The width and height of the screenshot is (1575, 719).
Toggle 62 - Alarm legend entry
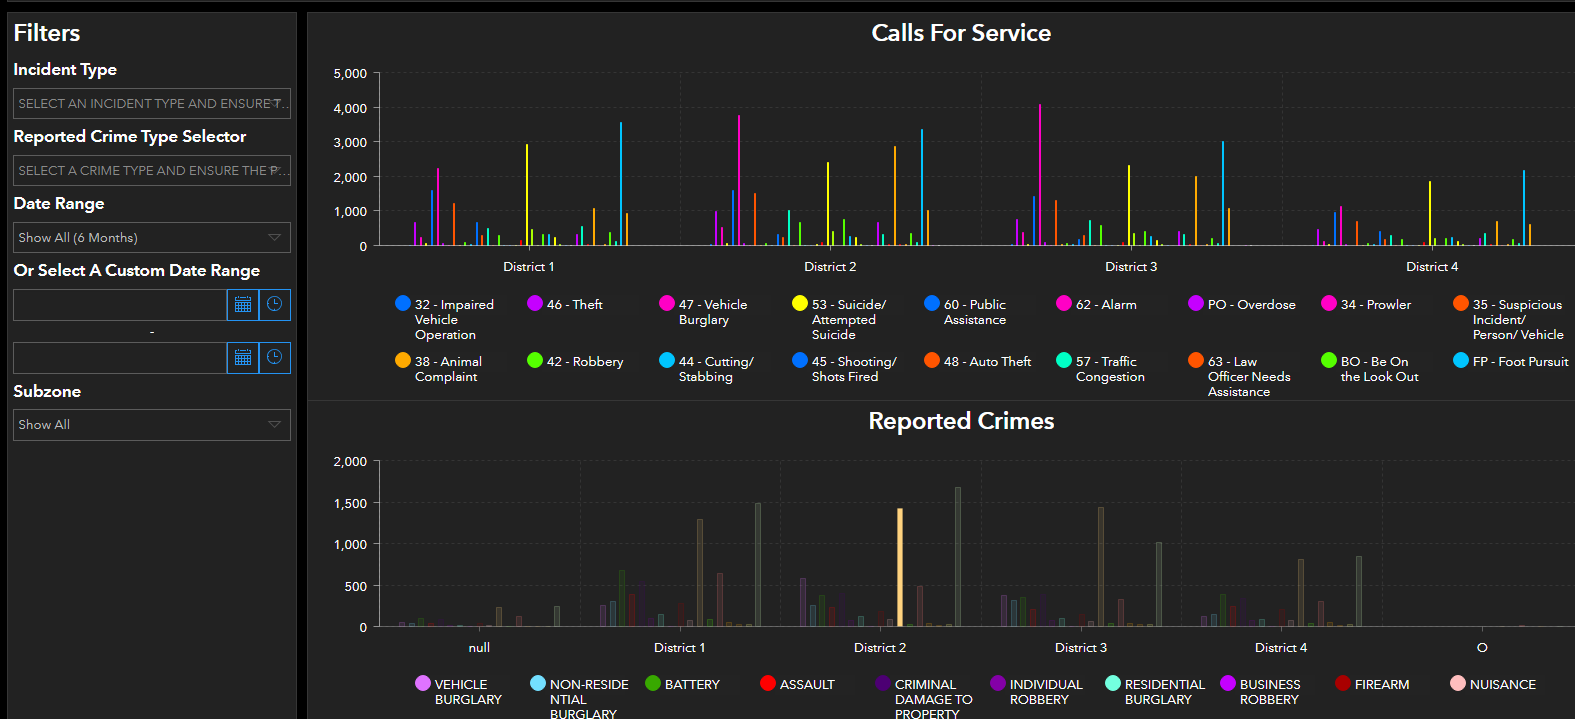pos(1096,304)
